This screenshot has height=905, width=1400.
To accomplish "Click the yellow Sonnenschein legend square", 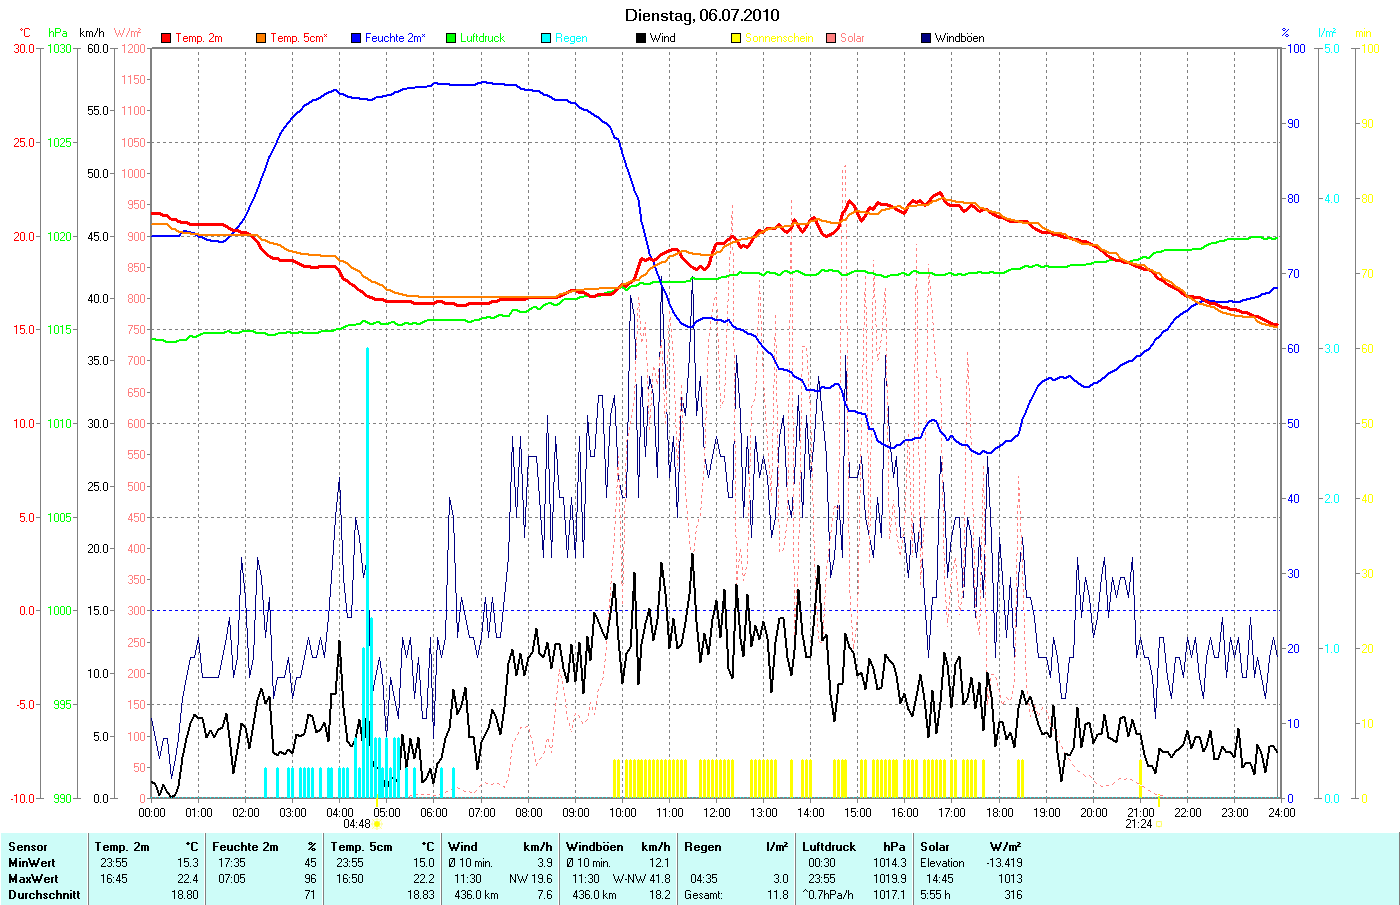I will [736, 38].
